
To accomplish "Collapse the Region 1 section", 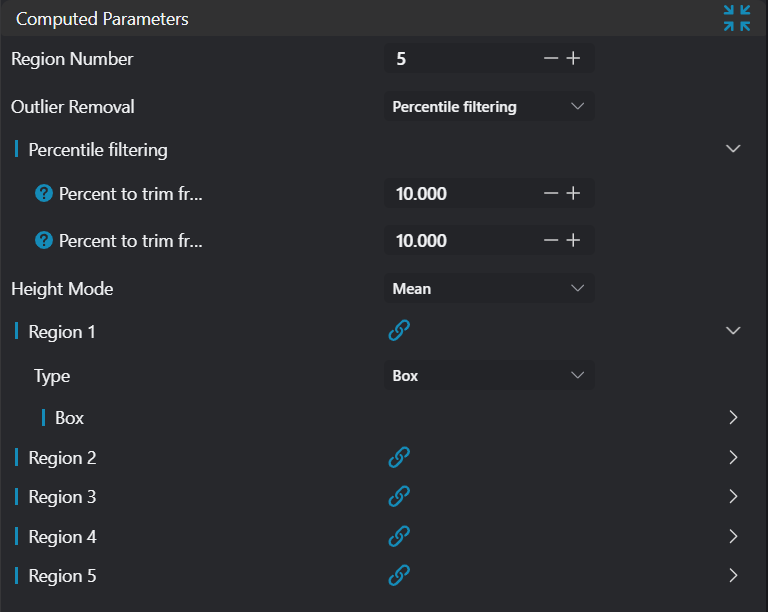I will tap(733, 331).
